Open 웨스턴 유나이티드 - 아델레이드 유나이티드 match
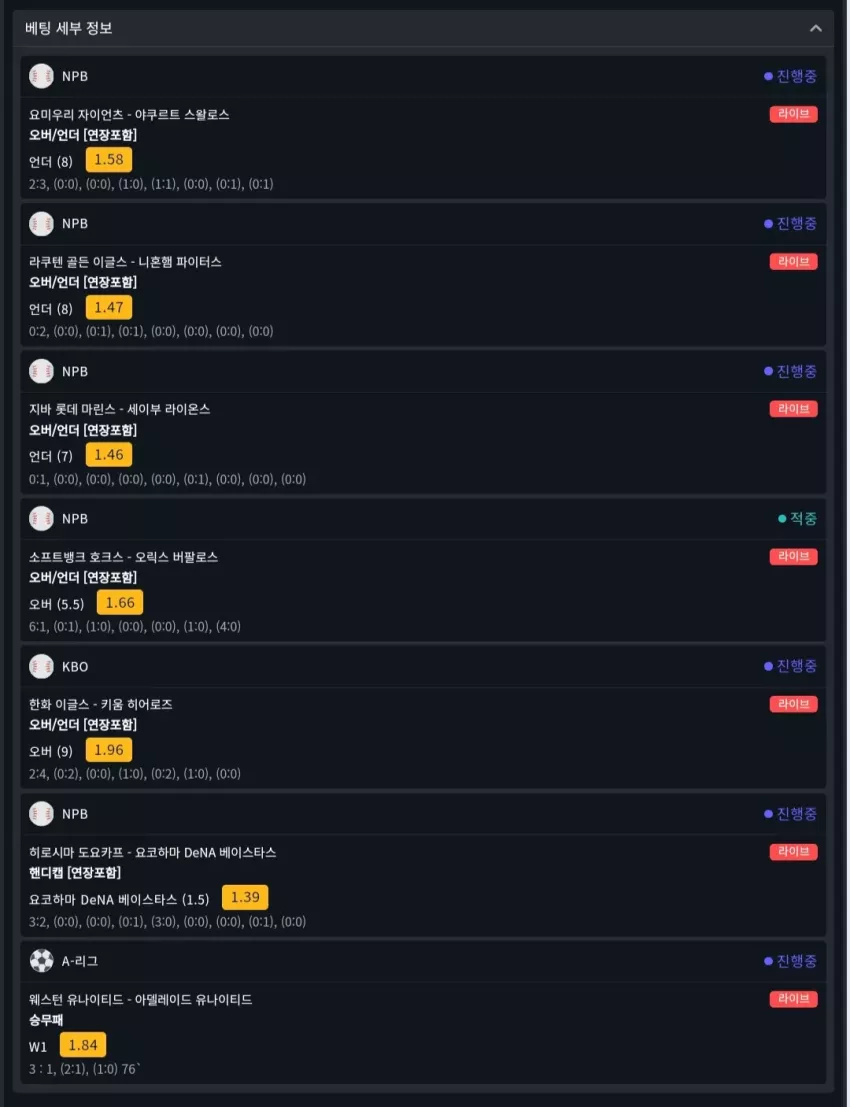This screenshot has width=850, height=1107. point(140,1000)
